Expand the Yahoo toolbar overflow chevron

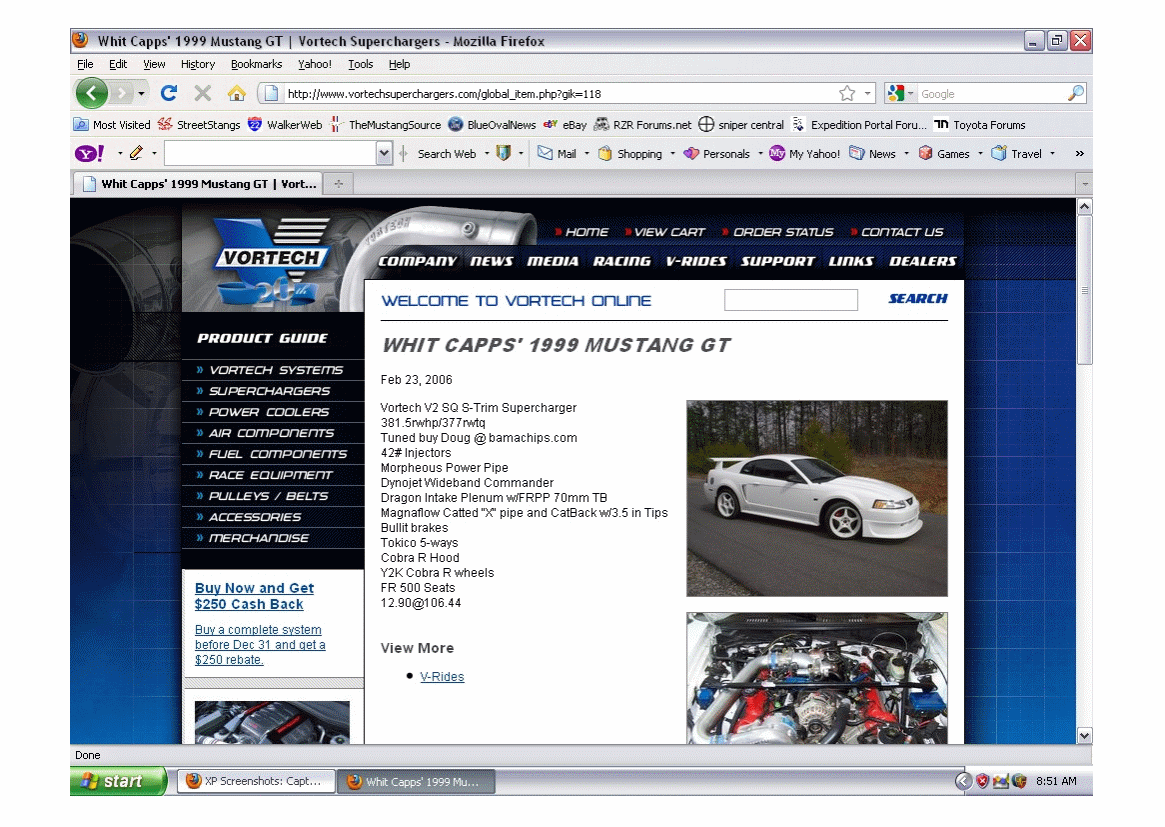coord(1079,154)
